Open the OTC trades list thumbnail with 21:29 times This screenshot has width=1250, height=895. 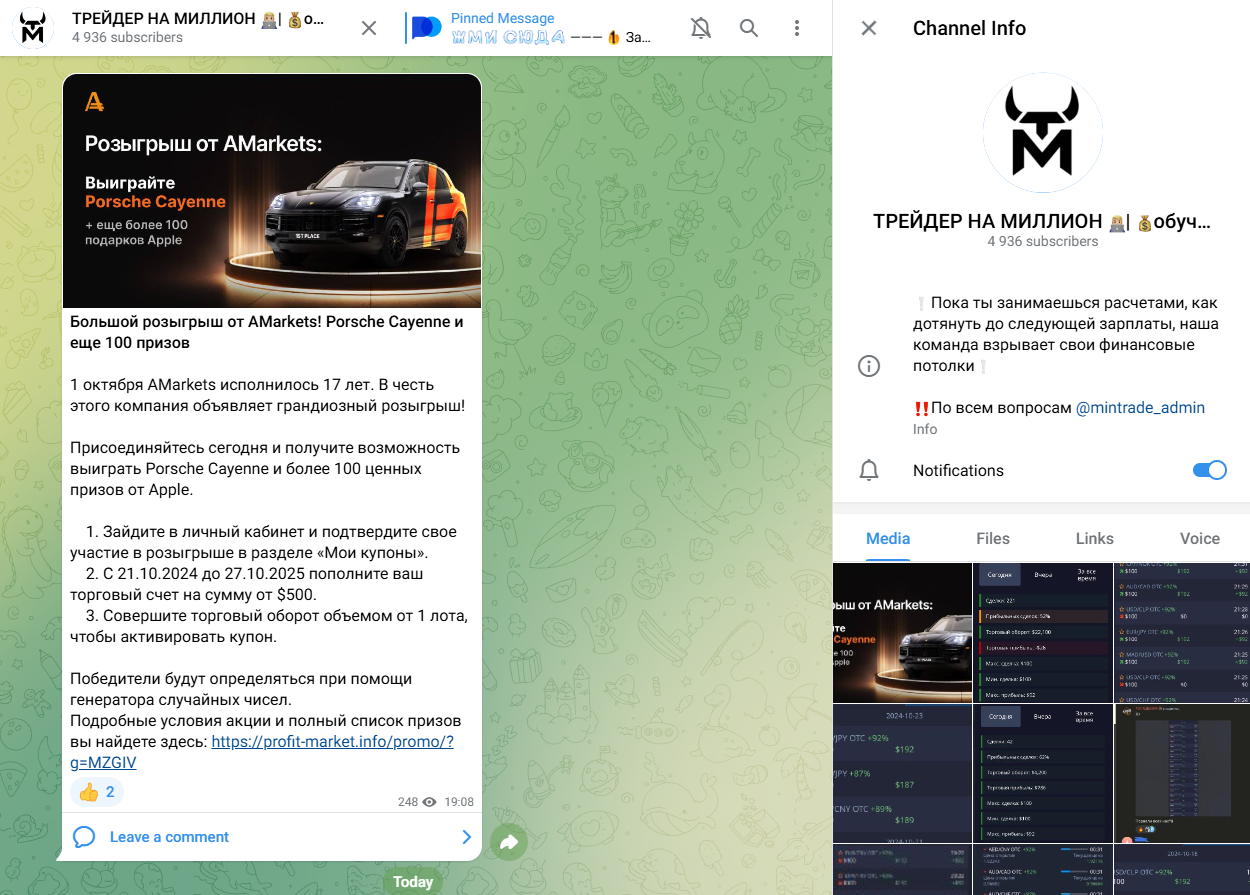click(x=1182, y=632)
